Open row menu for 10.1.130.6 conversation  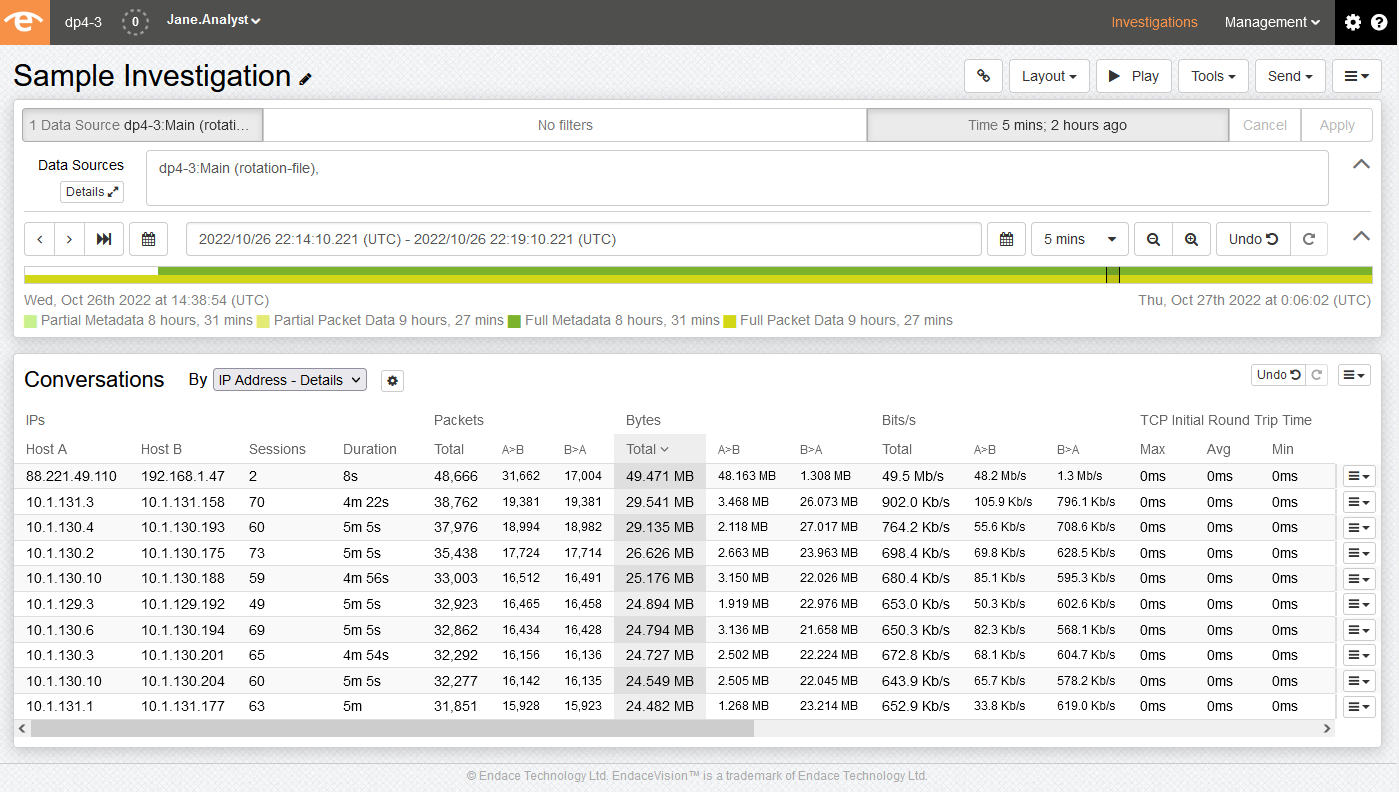[x=1359, y=630]
